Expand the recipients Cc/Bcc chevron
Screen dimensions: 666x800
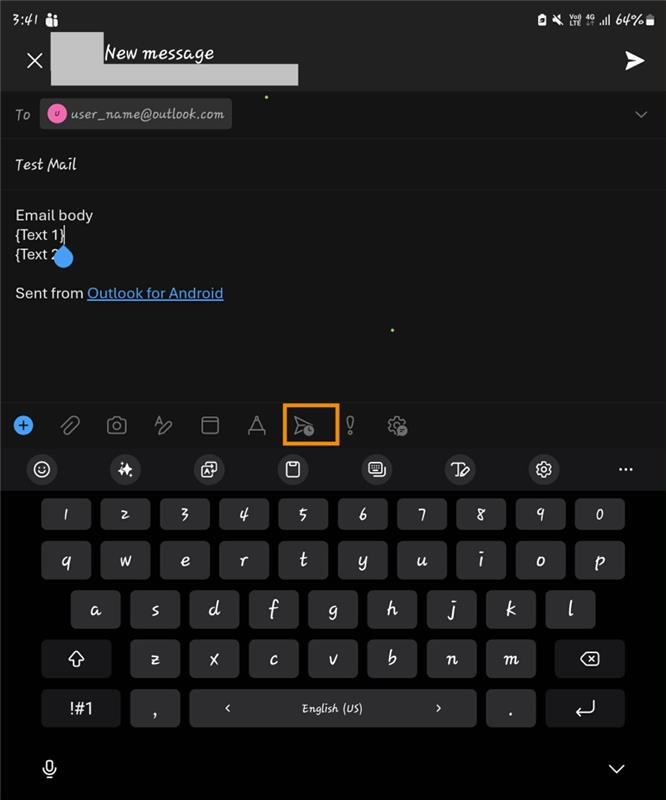641,114
